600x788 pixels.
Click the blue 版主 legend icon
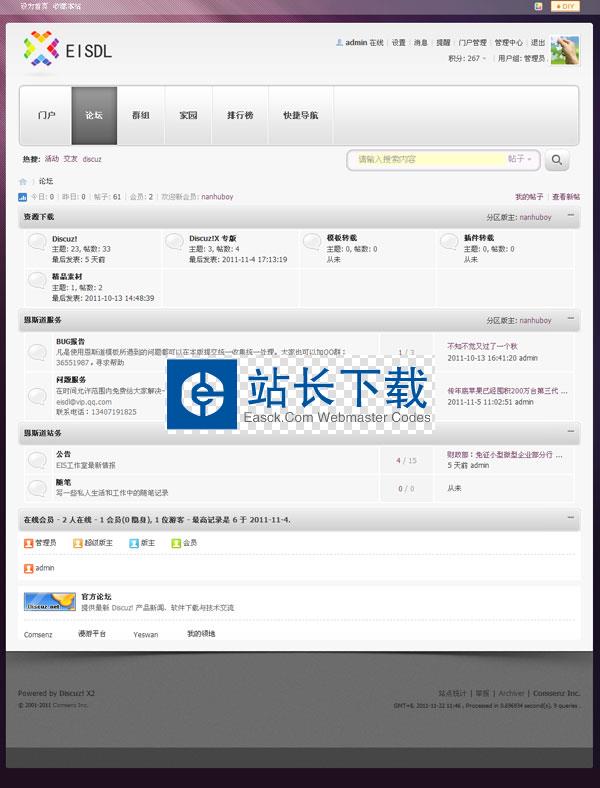pos(134,543)
